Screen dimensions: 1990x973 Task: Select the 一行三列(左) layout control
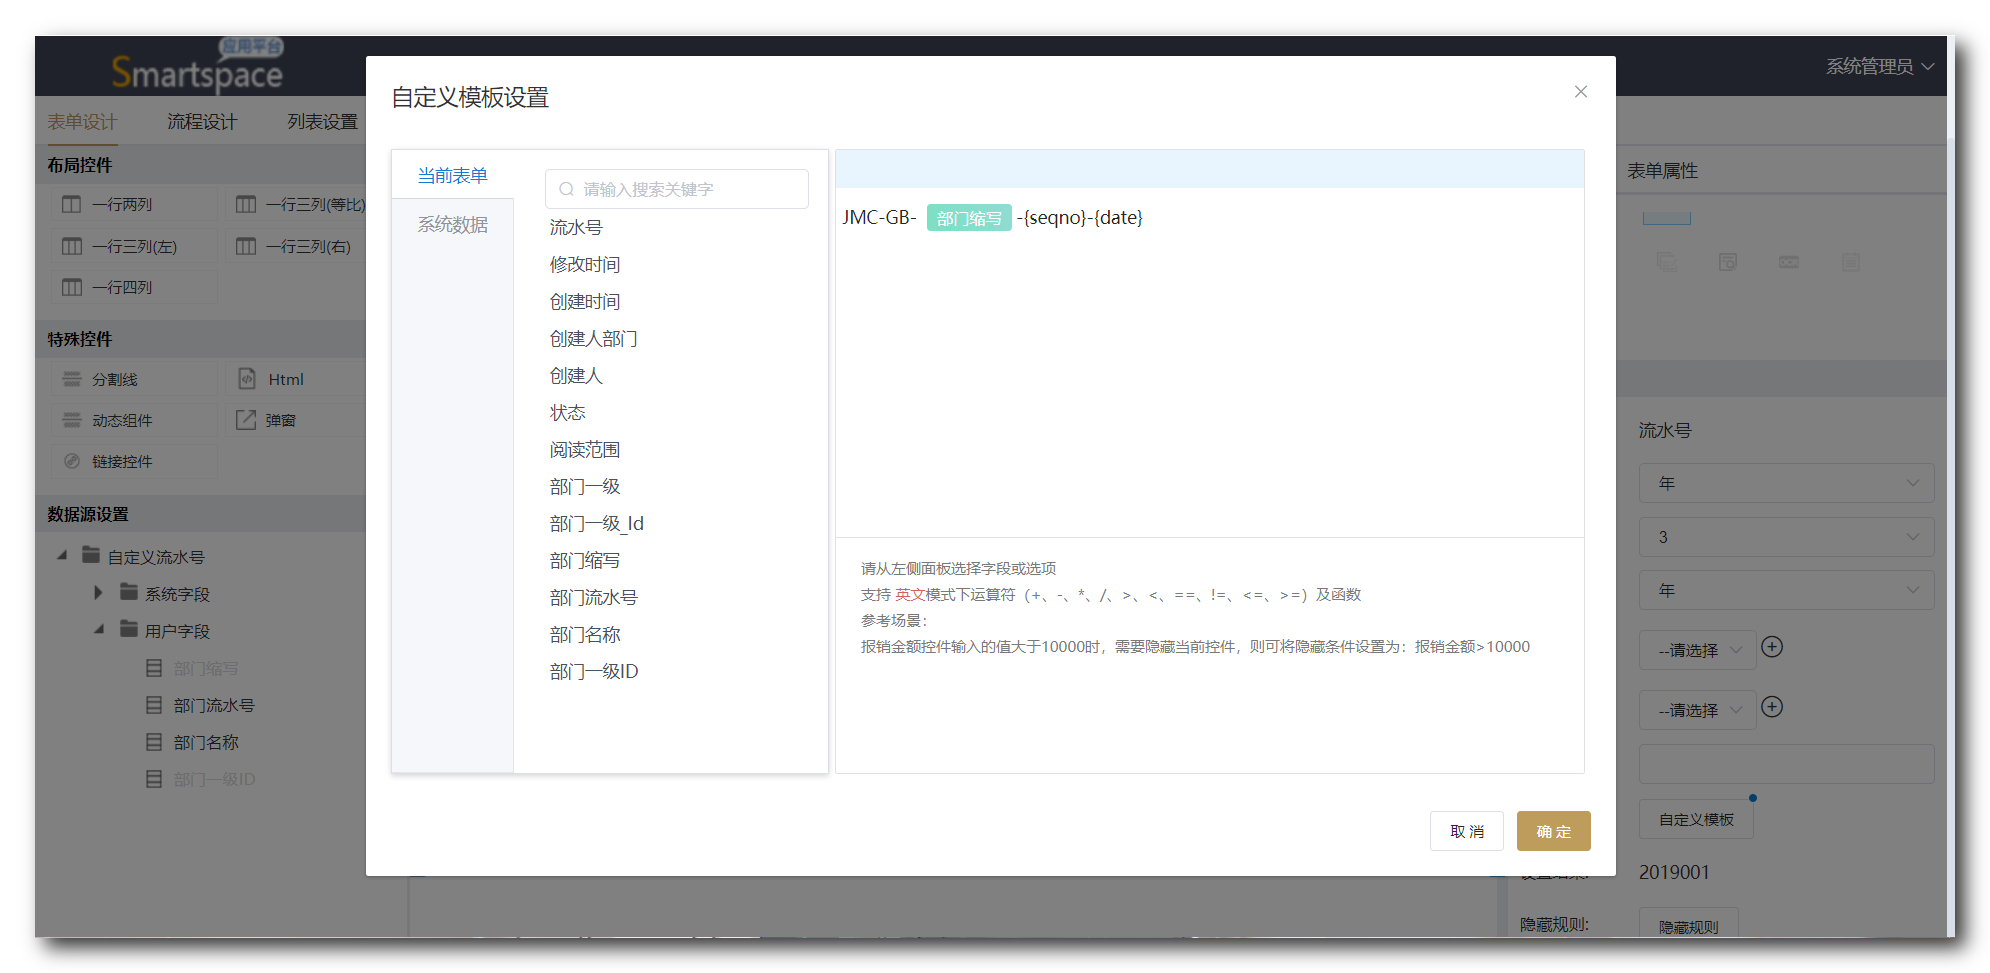[134, 246]
